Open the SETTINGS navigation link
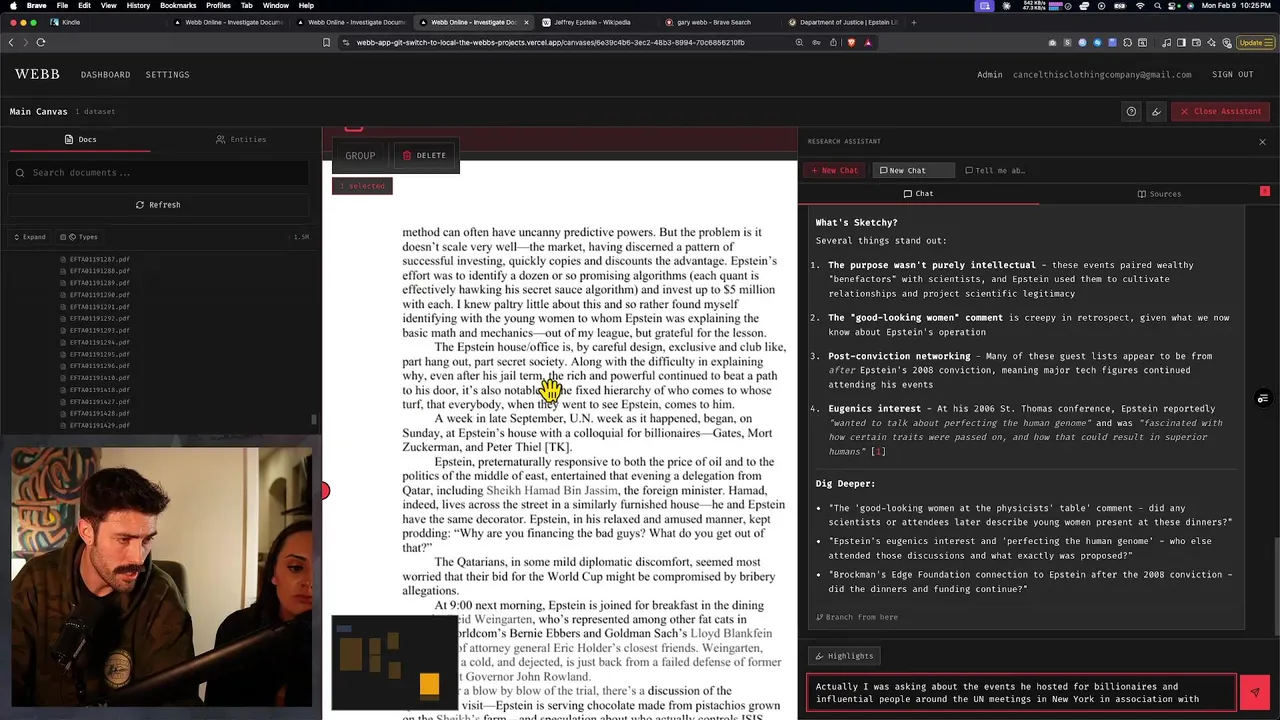Image resolution: width=1280 pixels, height=720 pixels. point(167,75)
